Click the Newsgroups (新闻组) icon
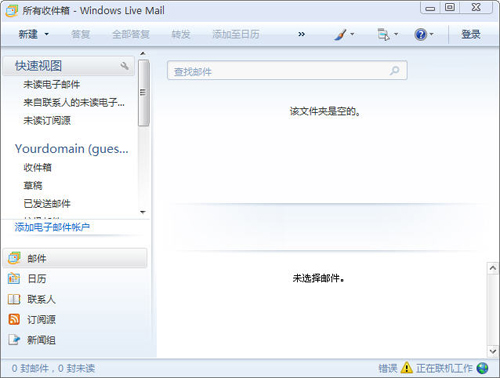This screenshot has height=378, width=500. click(x=14, y=340)
